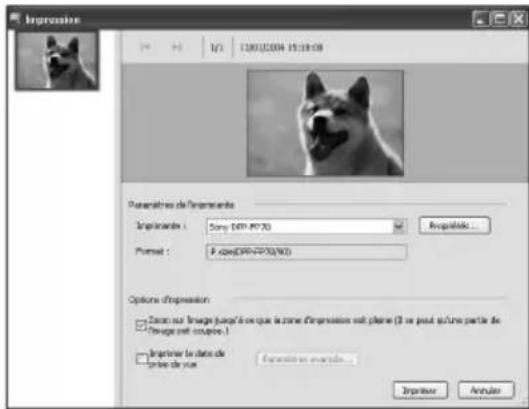The image size is (529, 409).
Task: Click the 1/1 image counter
Action: (217, 48)
